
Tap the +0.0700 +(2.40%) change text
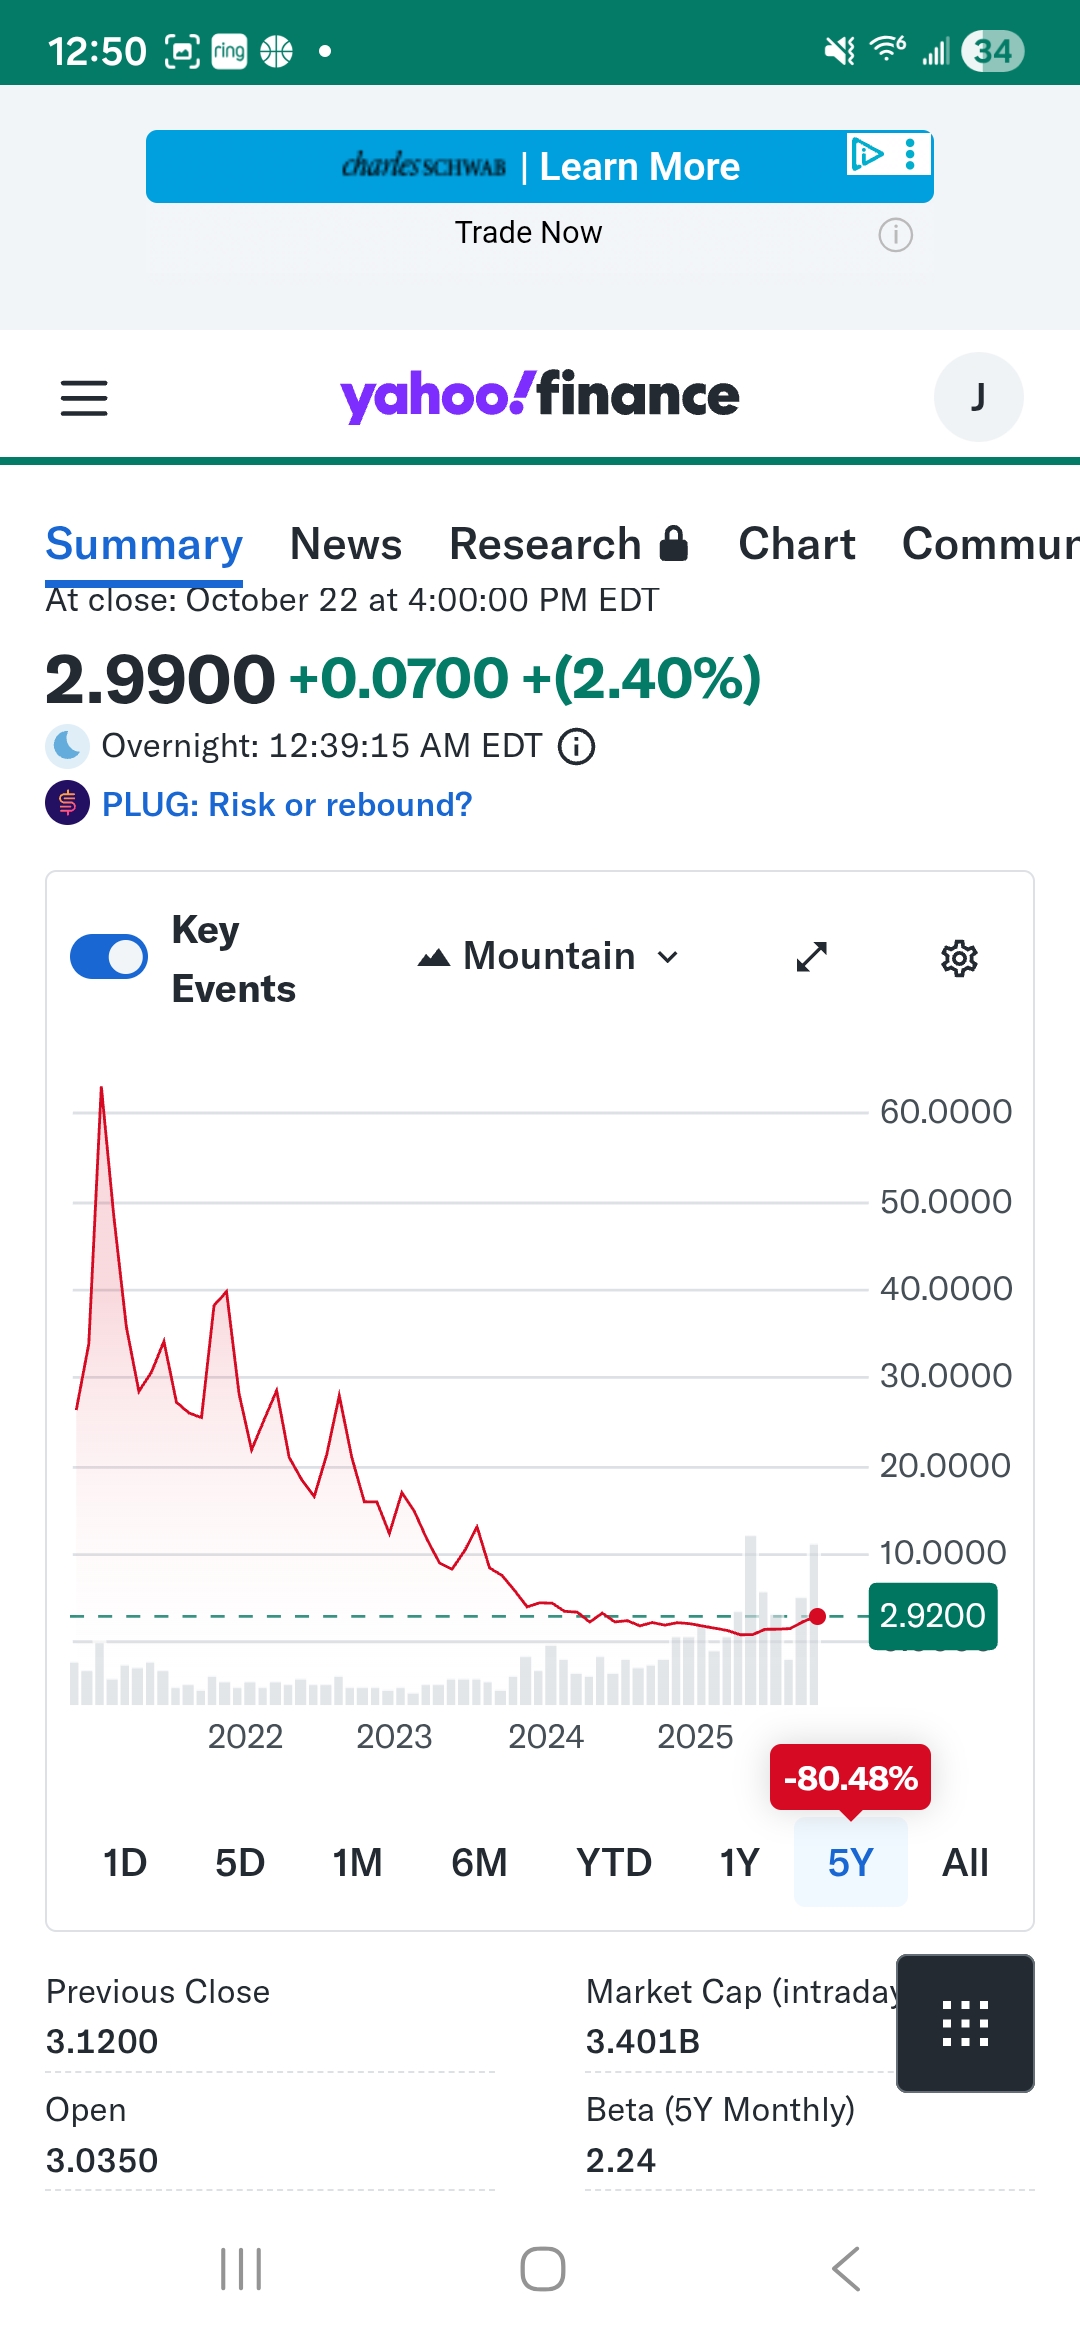[525, 678]
